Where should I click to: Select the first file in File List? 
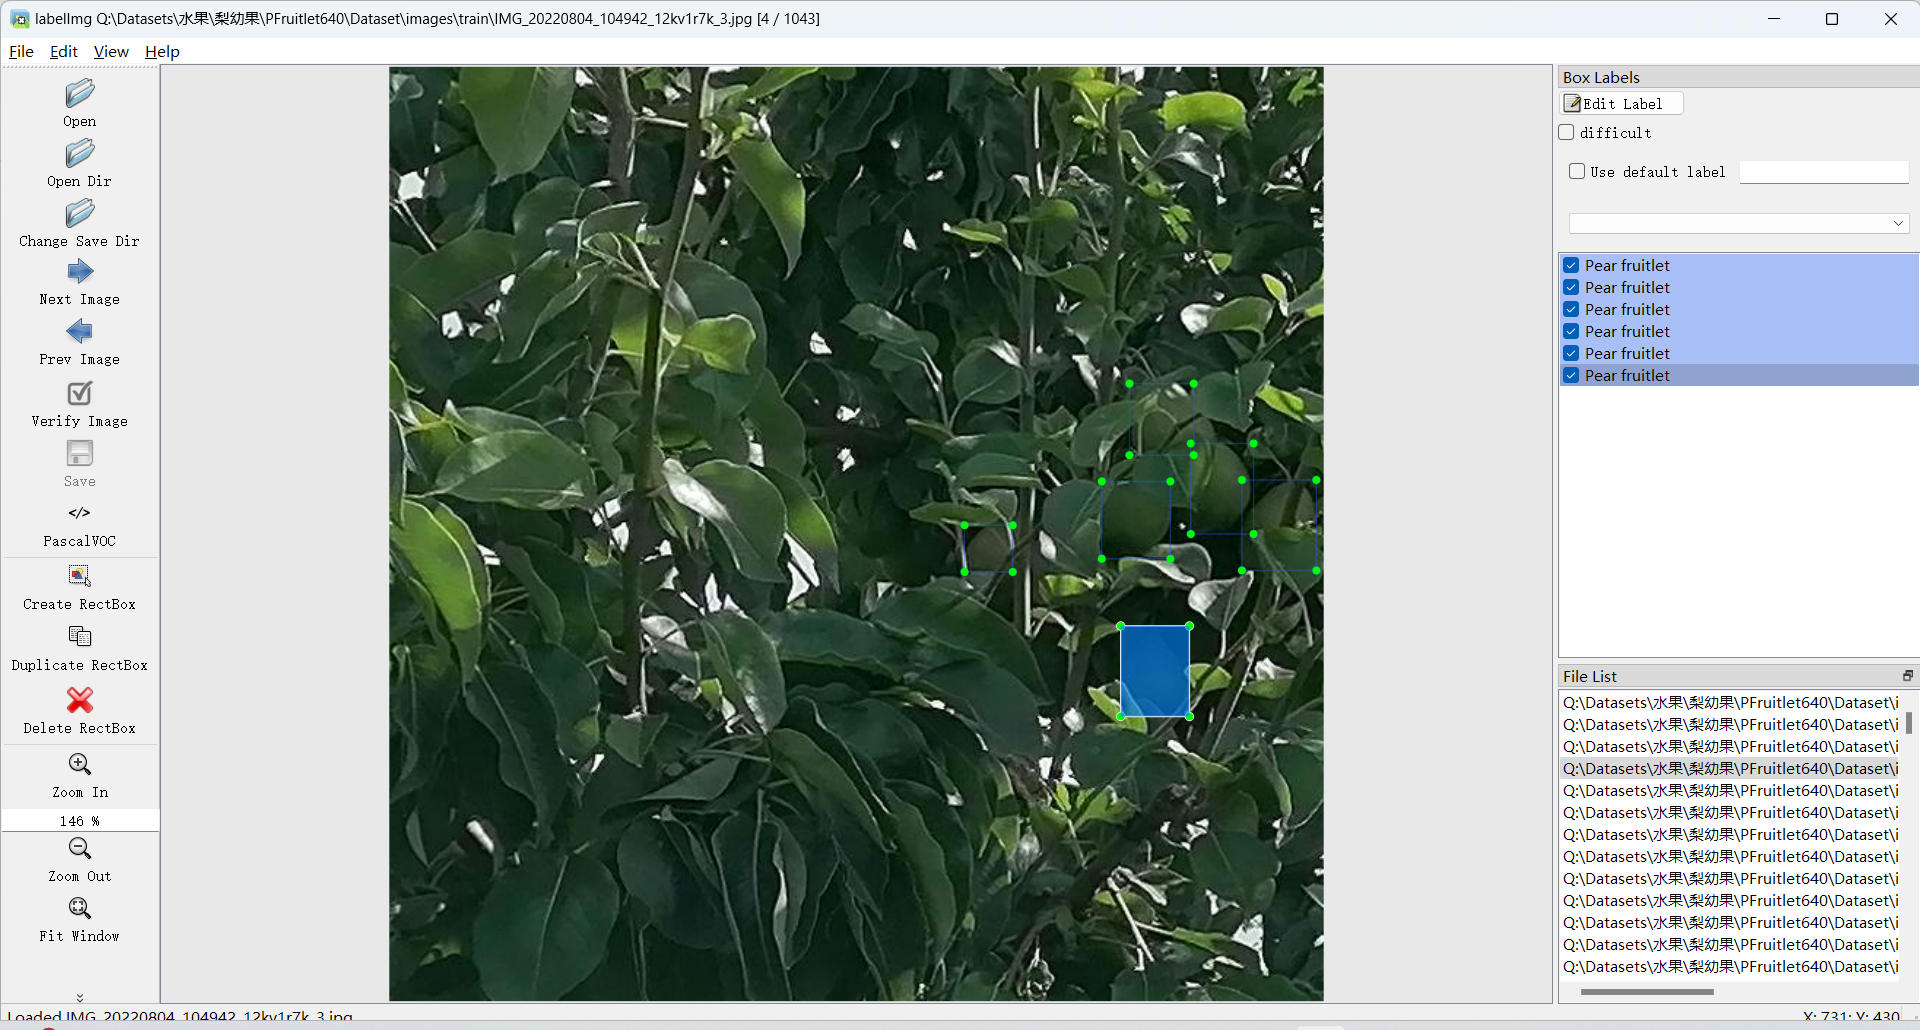(1730, 703)
